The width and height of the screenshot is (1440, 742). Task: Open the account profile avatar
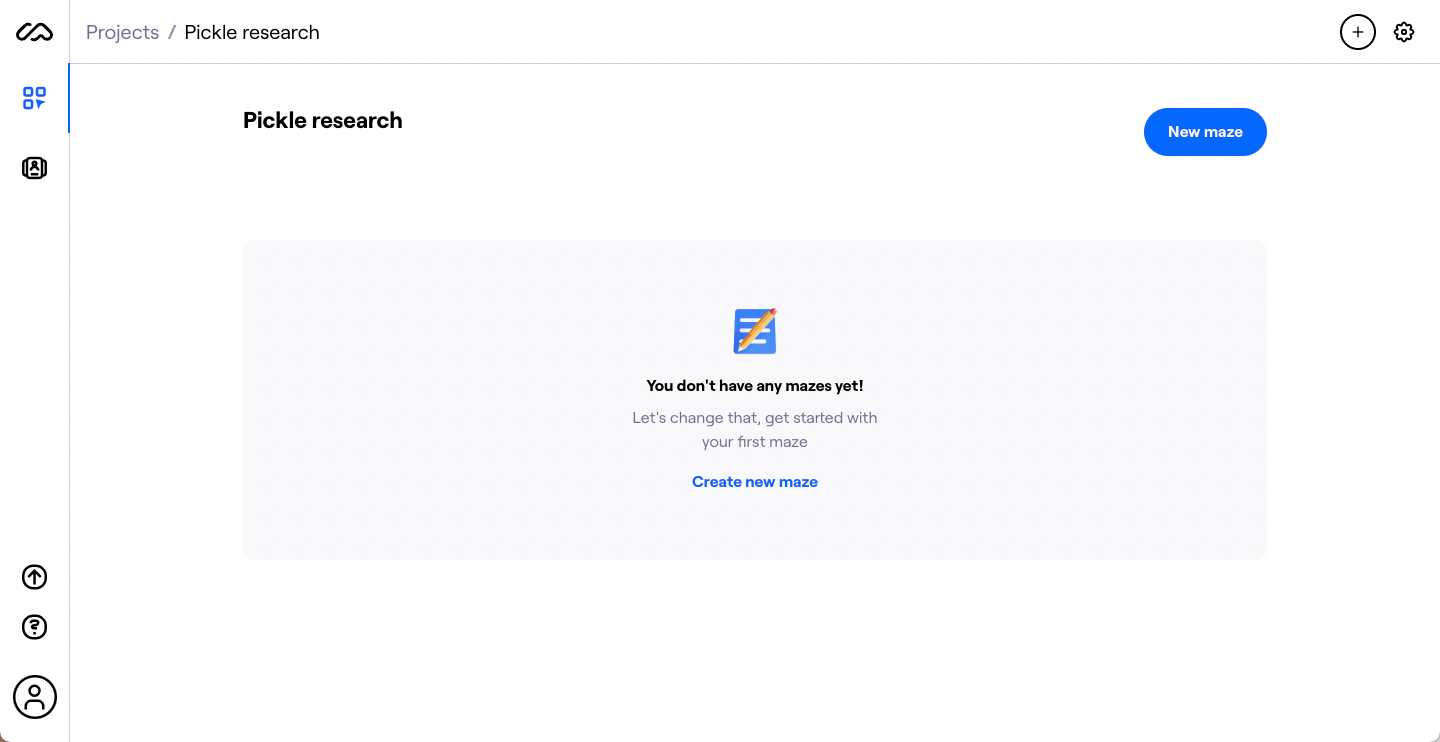tap(34, 697)
